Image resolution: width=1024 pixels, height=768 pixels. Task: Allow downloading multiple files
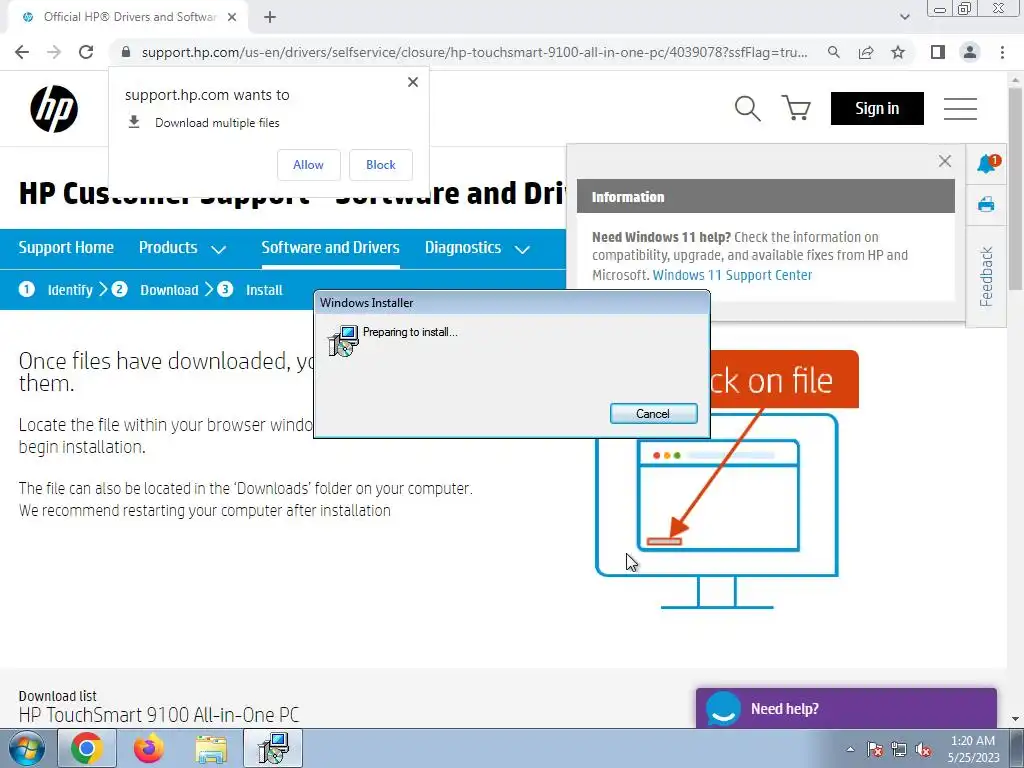(308, 165)
